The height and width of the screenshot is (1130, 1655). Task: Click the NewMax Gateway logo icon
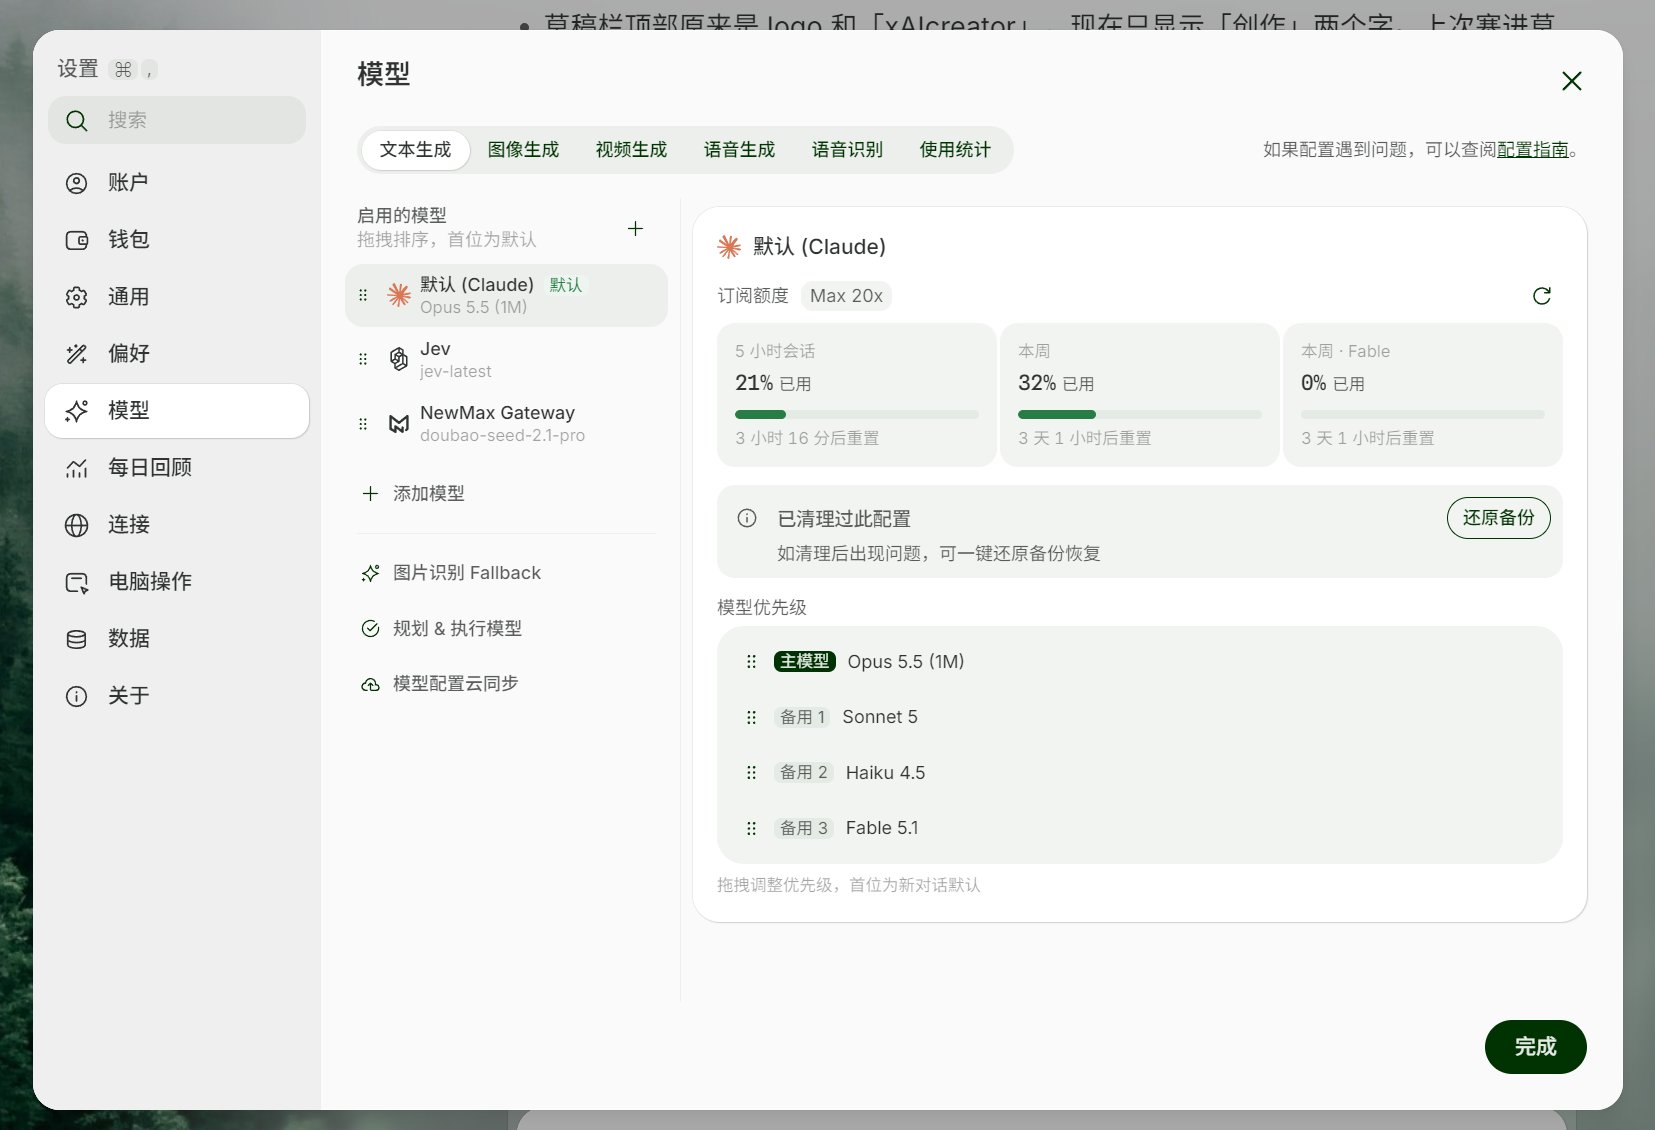(x=398, y=424)
